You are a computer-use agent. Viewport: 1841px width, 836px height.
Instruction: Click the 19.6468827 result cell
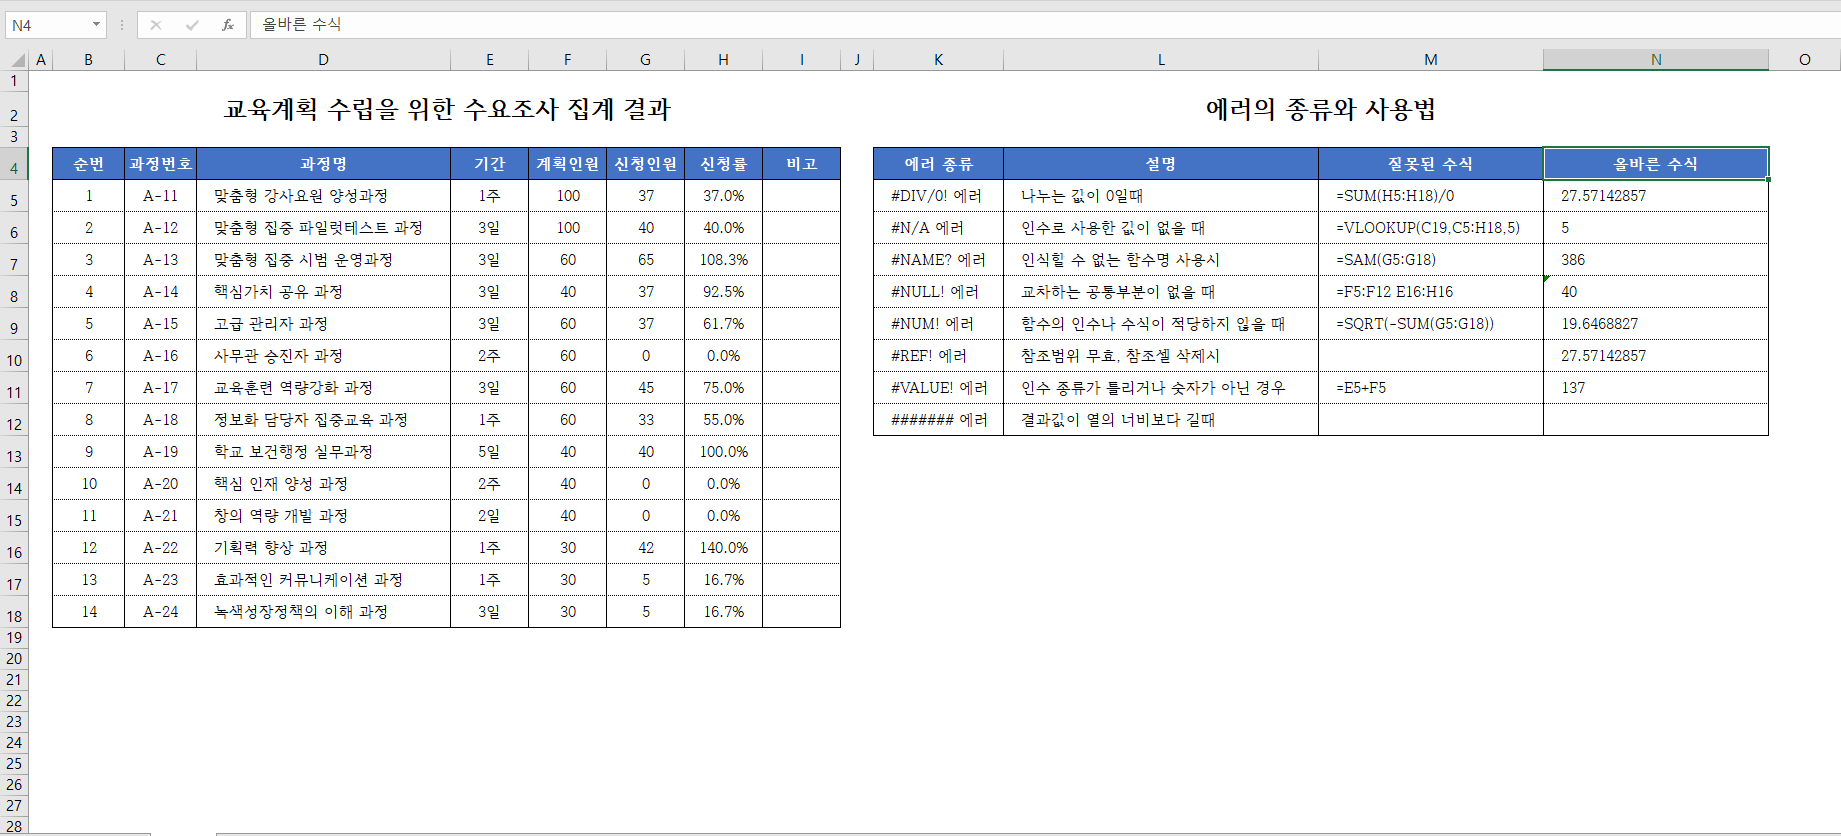coord(1656,324)
